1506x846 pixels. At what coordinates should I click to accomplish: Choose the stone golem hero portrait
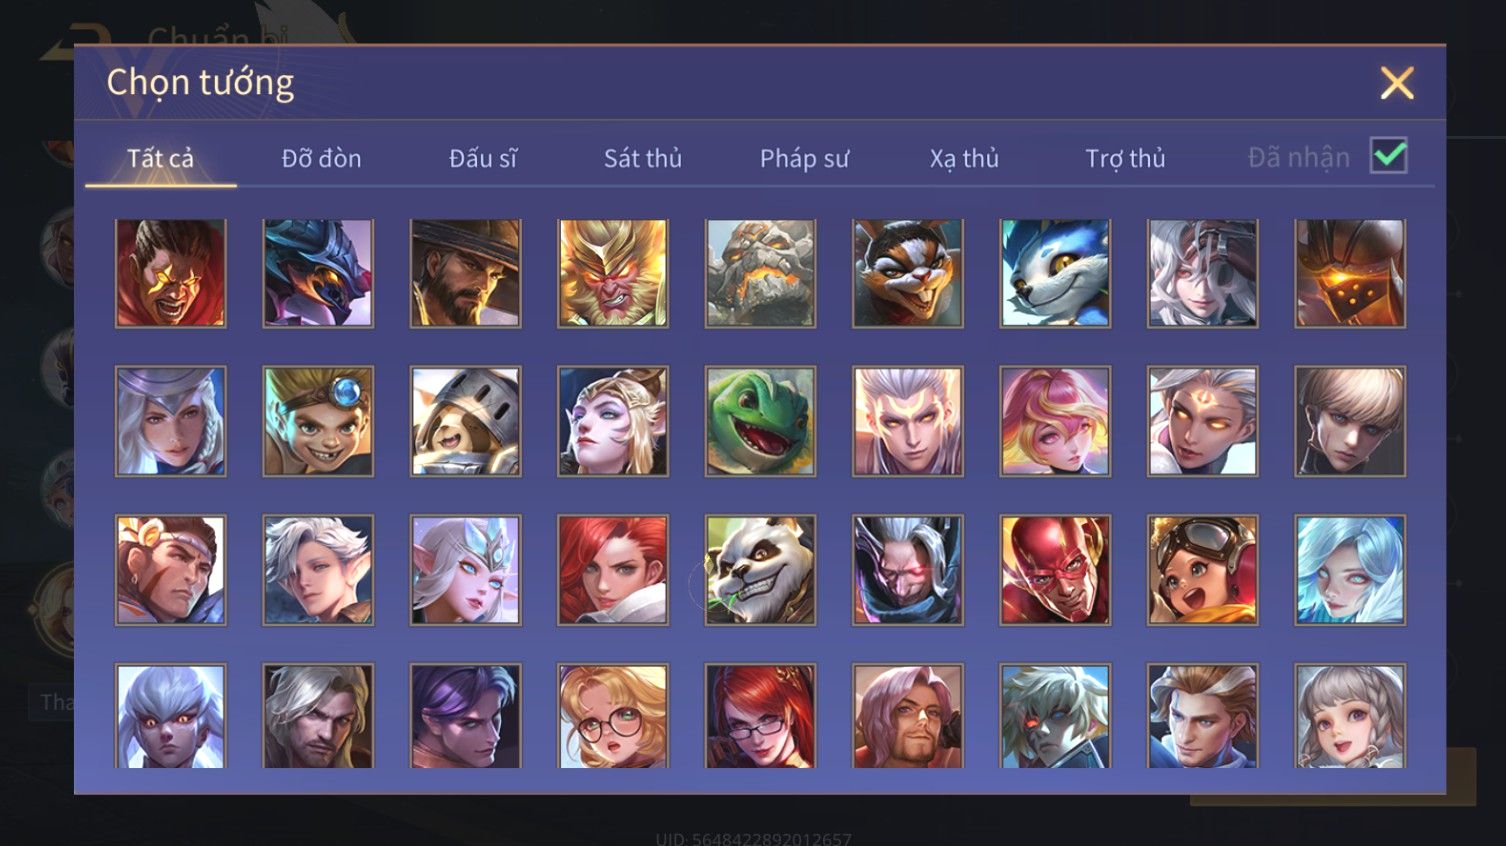pyautogui.click(x=760, y=273)
